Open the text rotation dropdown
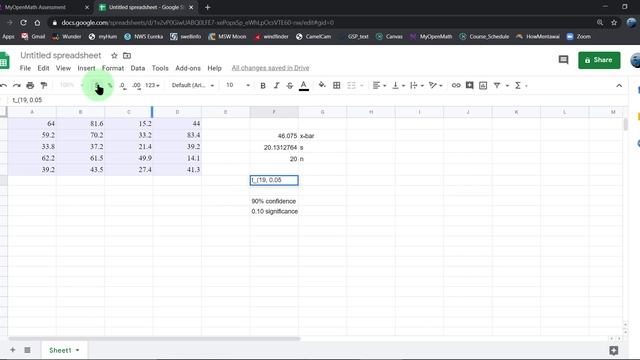This screenshot has width=640, height=360. (x=436, y=85)
